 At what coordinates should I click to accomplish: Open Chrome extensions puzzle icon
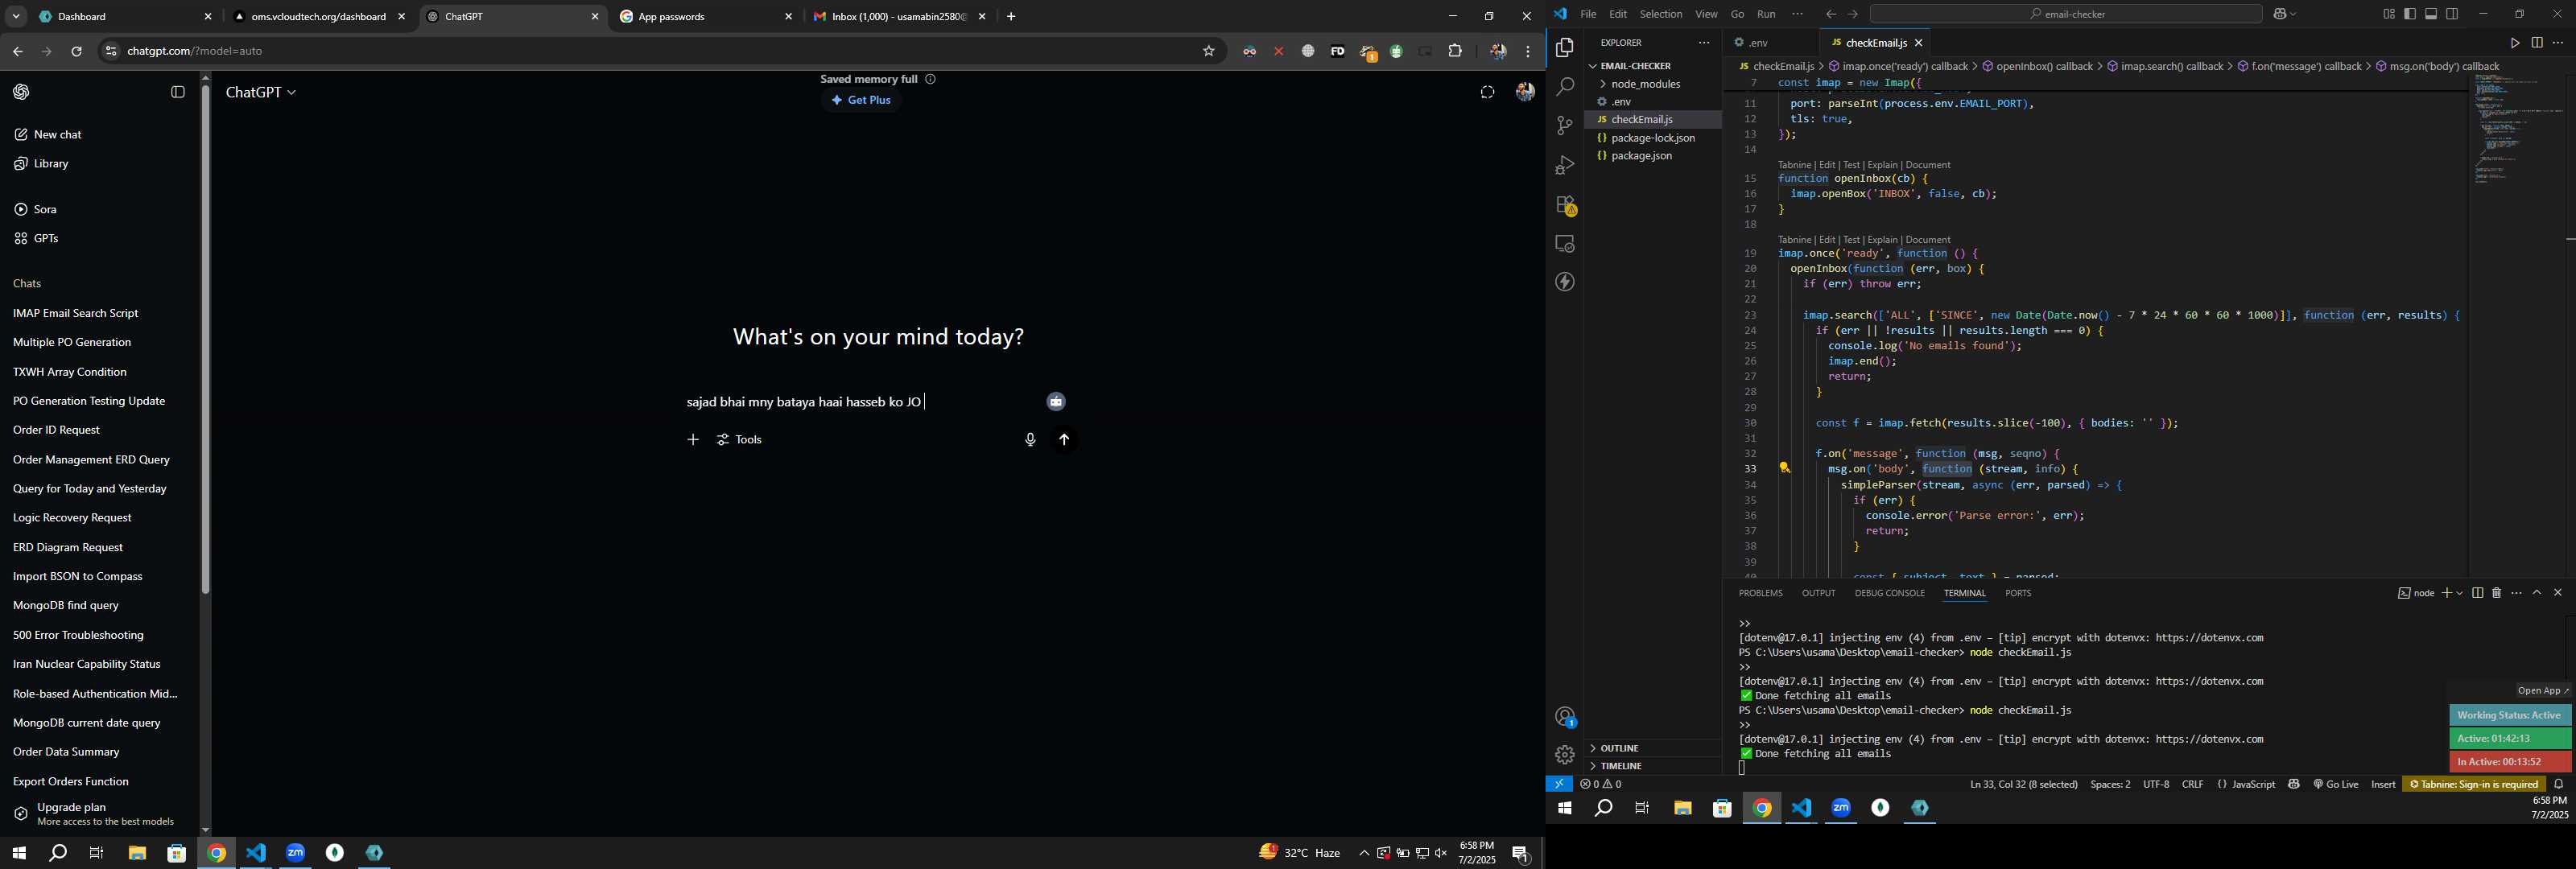pos(1455,51)
